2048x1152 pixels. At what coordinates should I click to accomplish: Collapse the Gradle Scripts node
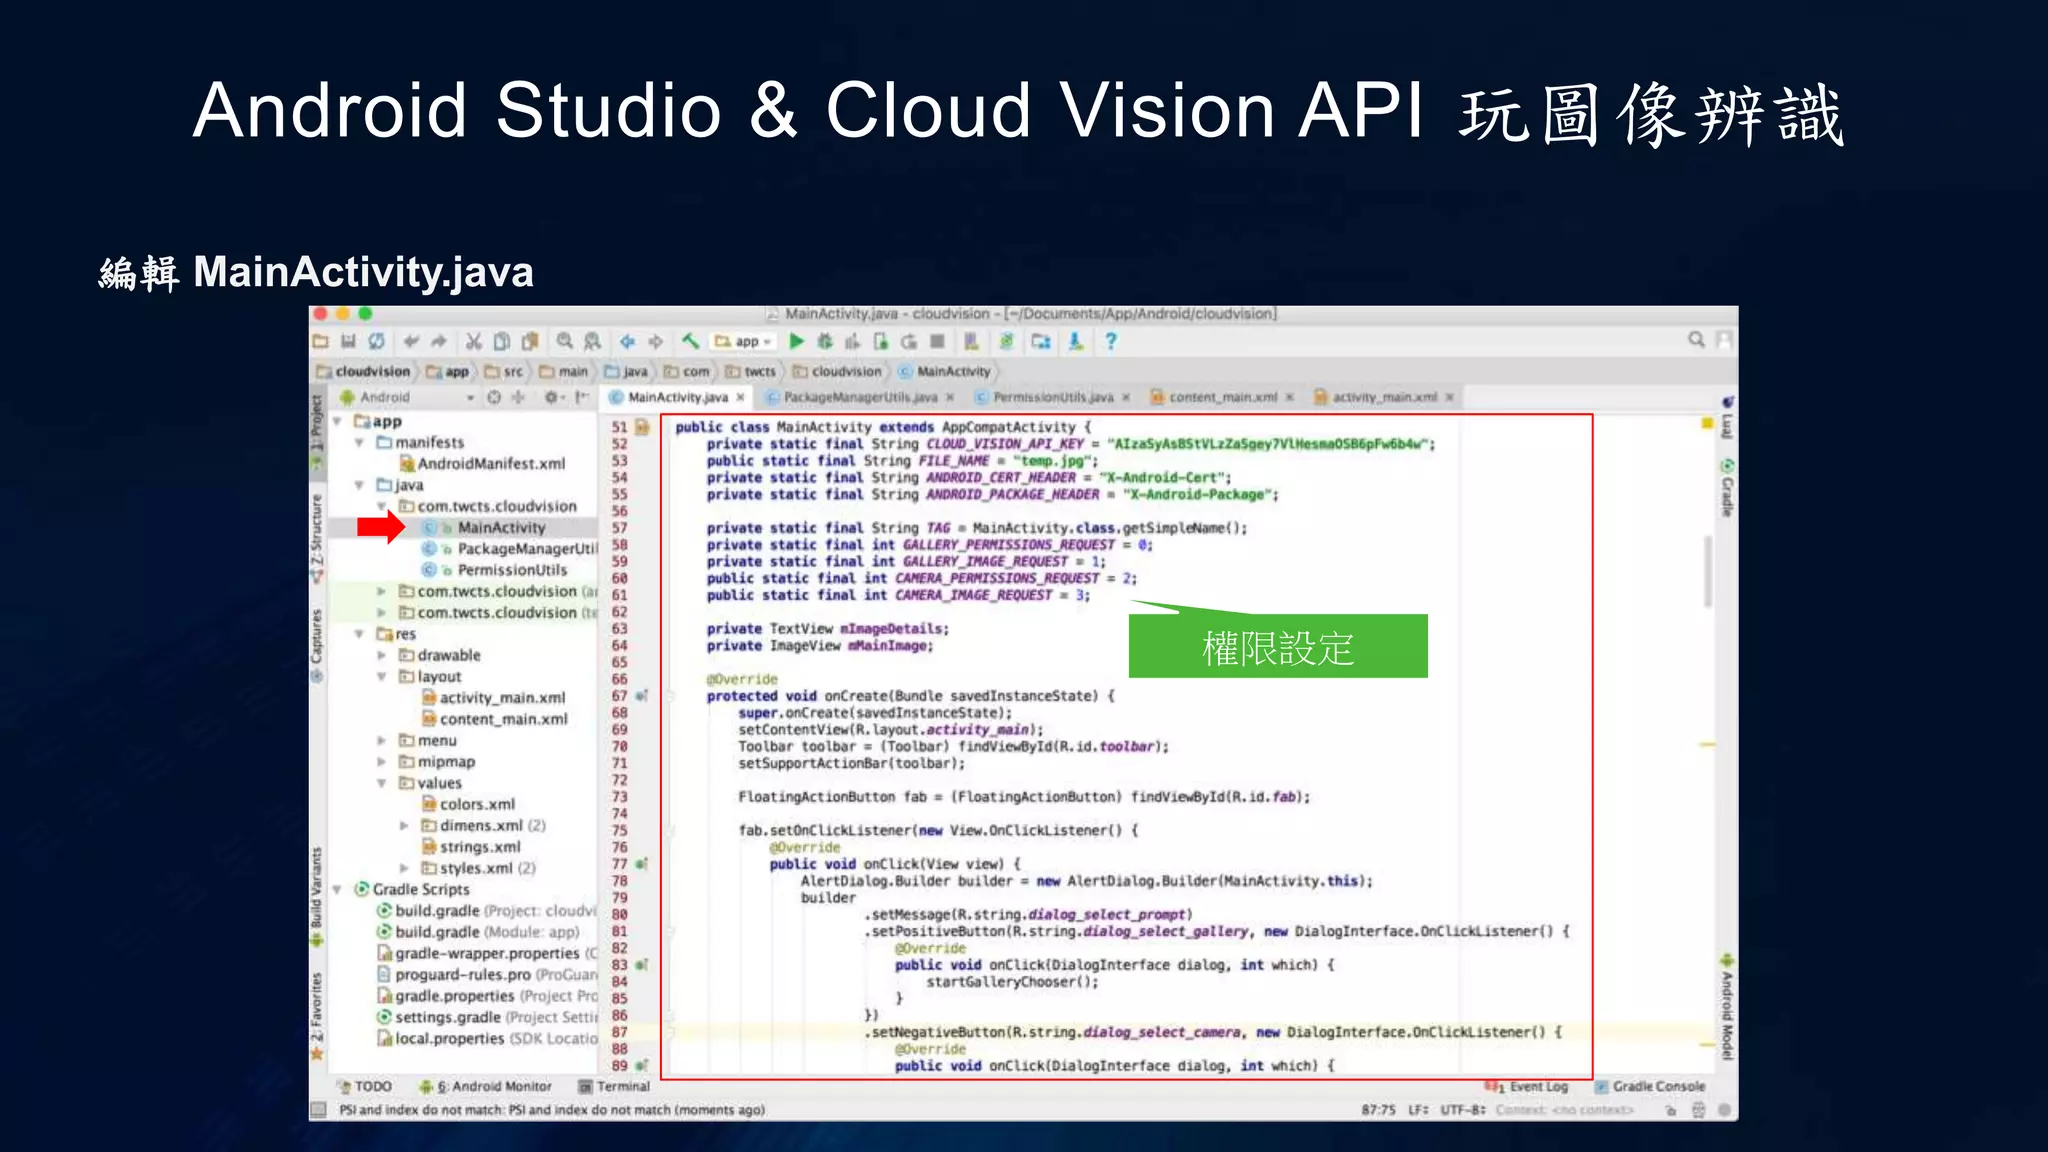tap(338, 889)
